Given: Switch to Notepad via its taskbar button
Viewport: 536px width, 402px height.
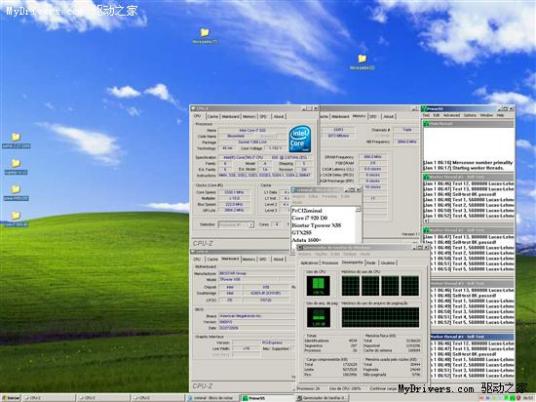Looking at the screenshot, I should pos(212,398).
